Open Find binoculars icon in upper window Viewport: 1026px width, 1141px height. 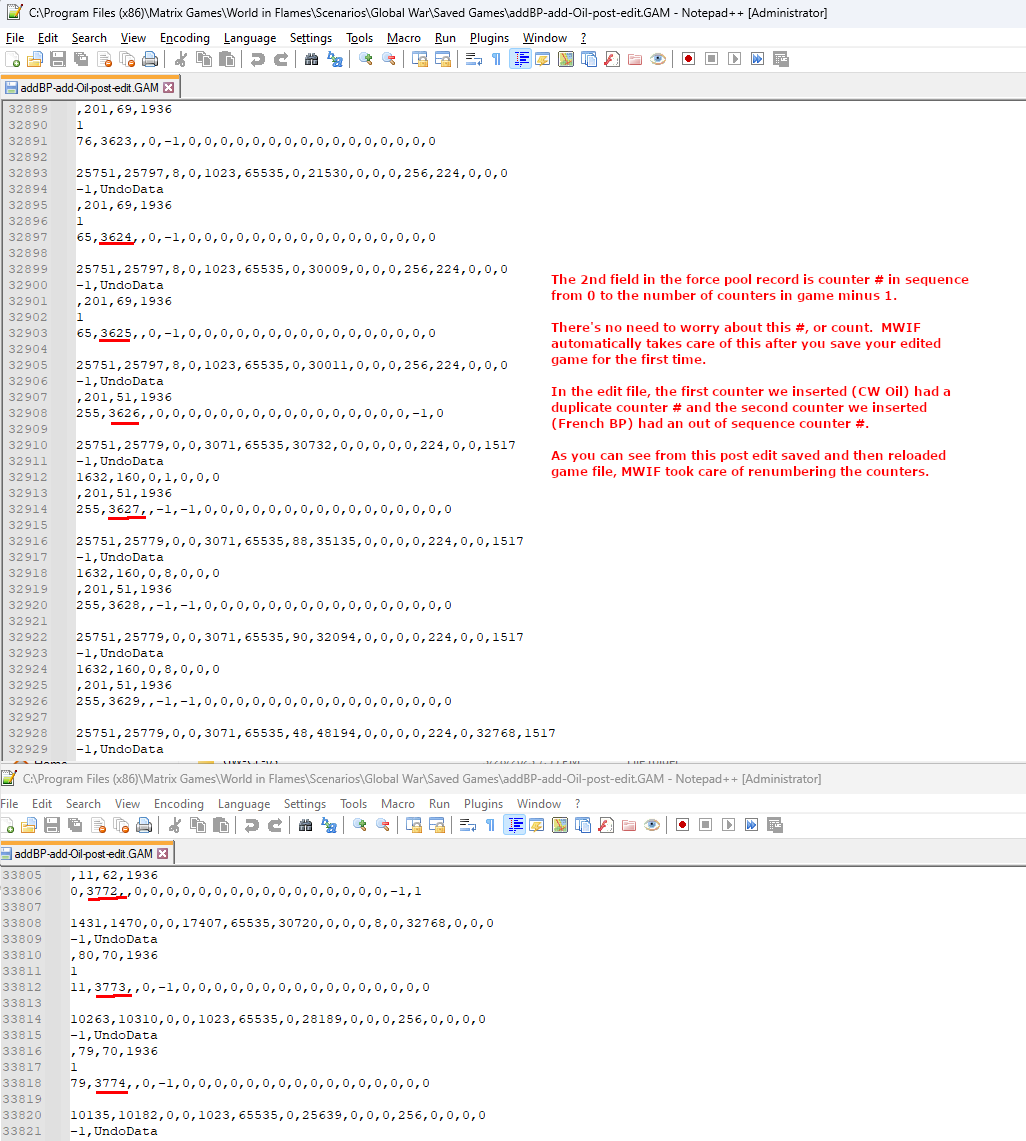click(311, 60)
